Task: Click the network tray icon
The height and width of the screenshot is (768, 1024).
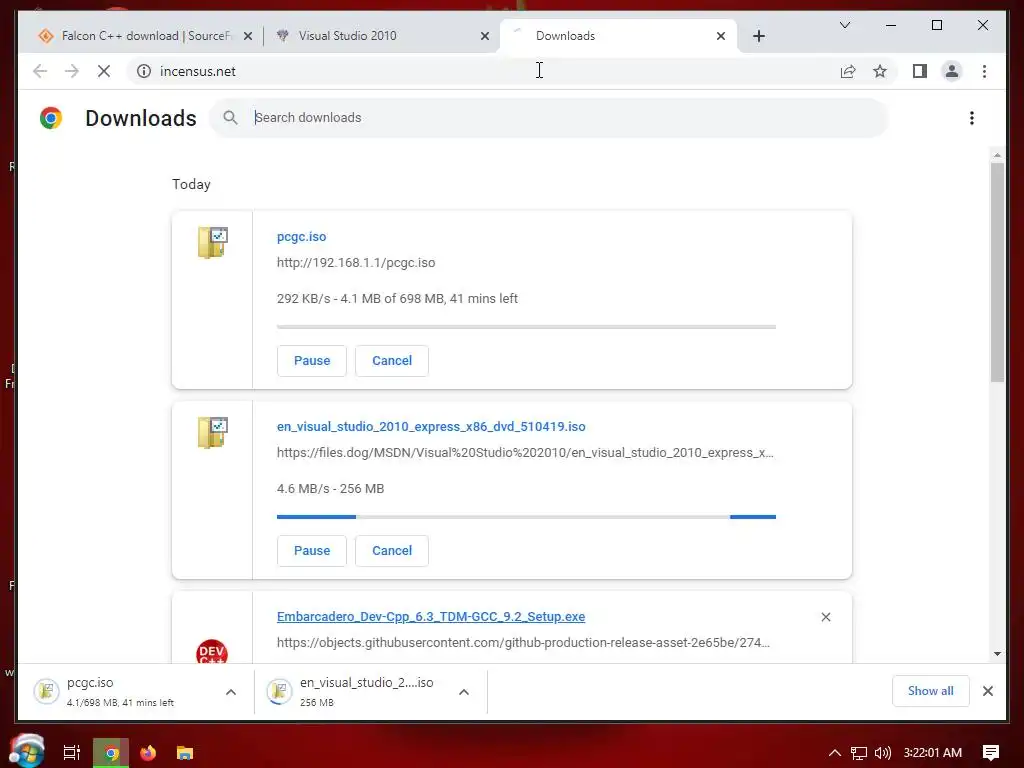Action: click(x=859, y=753)
